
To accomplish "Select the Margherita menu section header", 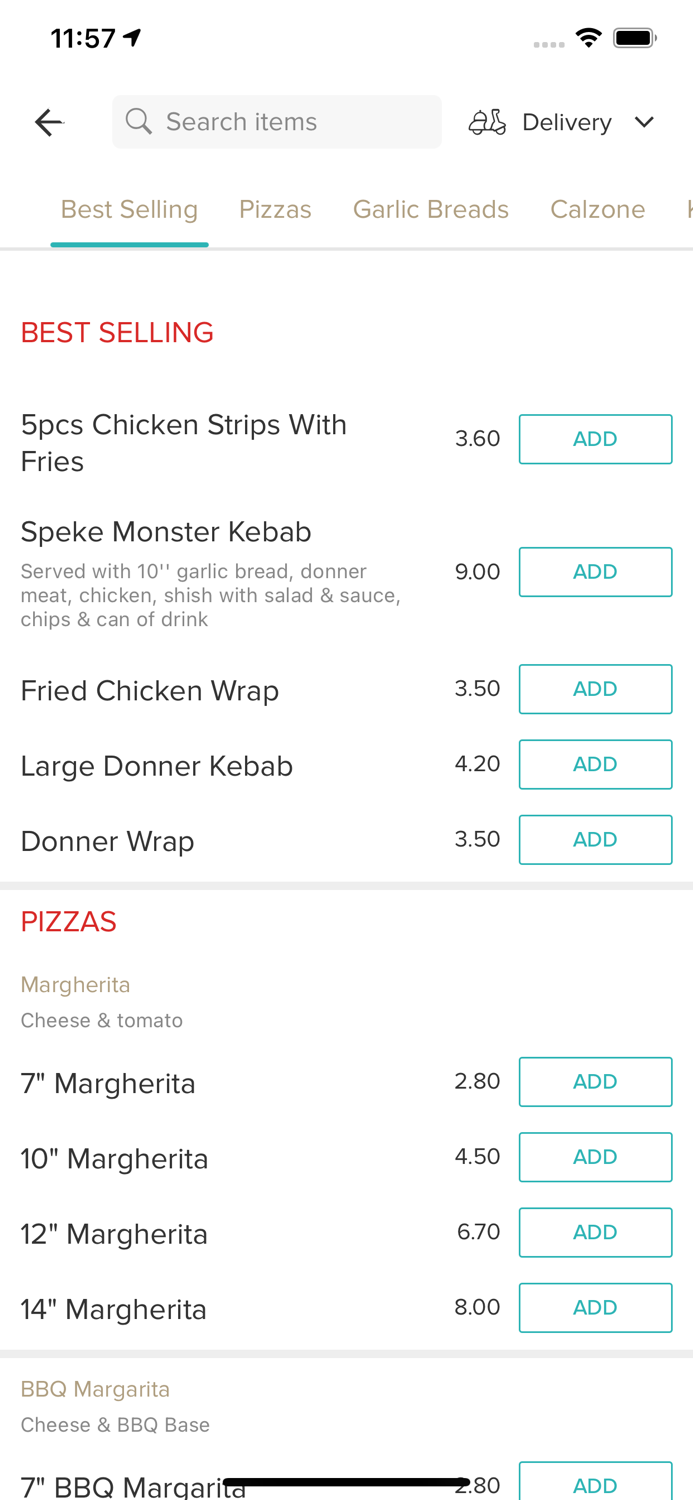I will [75, 984].
